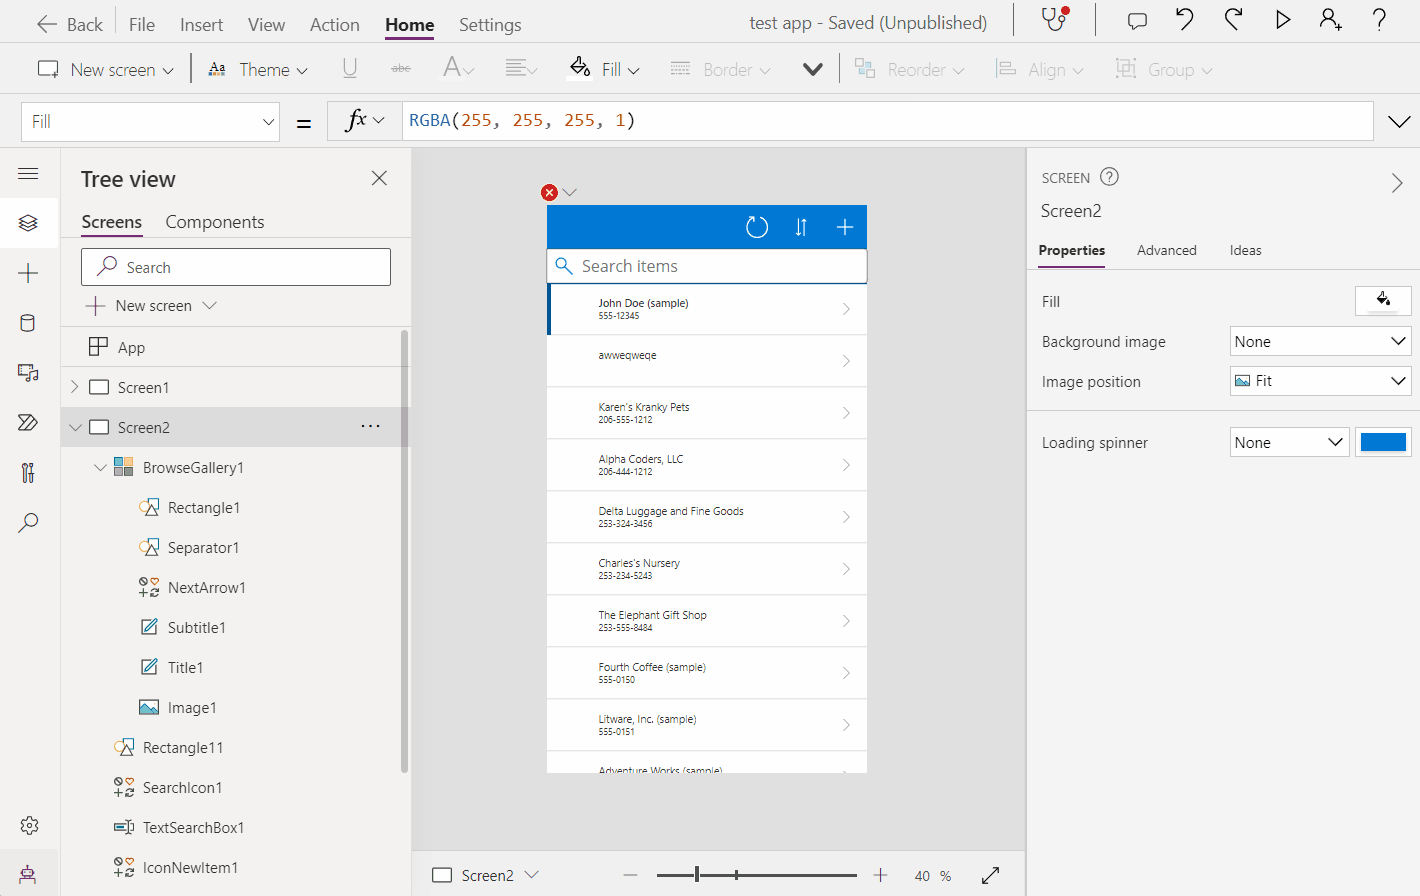Collapse the Screen2 tree node
Viewport: 1420px width, 896px height.
coord(75,427)
